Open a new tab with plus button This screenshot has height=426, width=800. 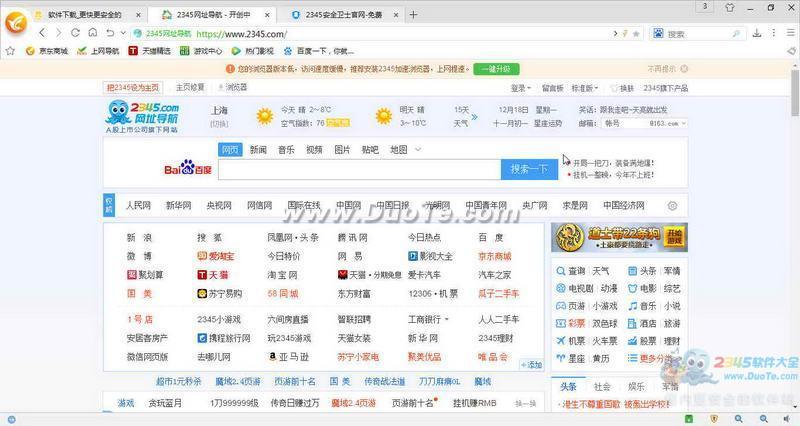(x=413, y=15)
